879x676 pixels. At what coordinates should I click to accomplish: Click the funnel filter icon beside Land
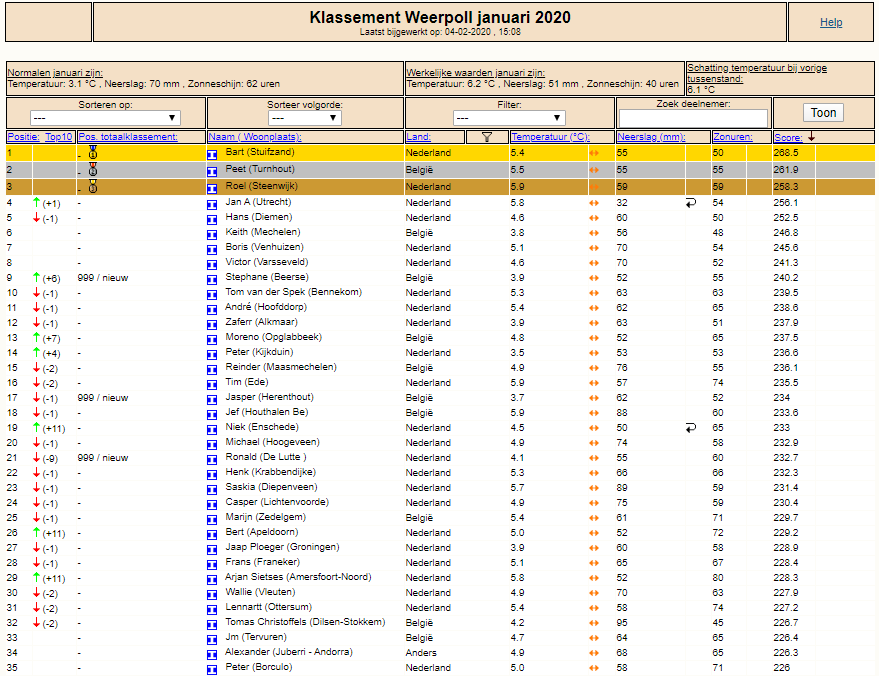tap(487, 137)
